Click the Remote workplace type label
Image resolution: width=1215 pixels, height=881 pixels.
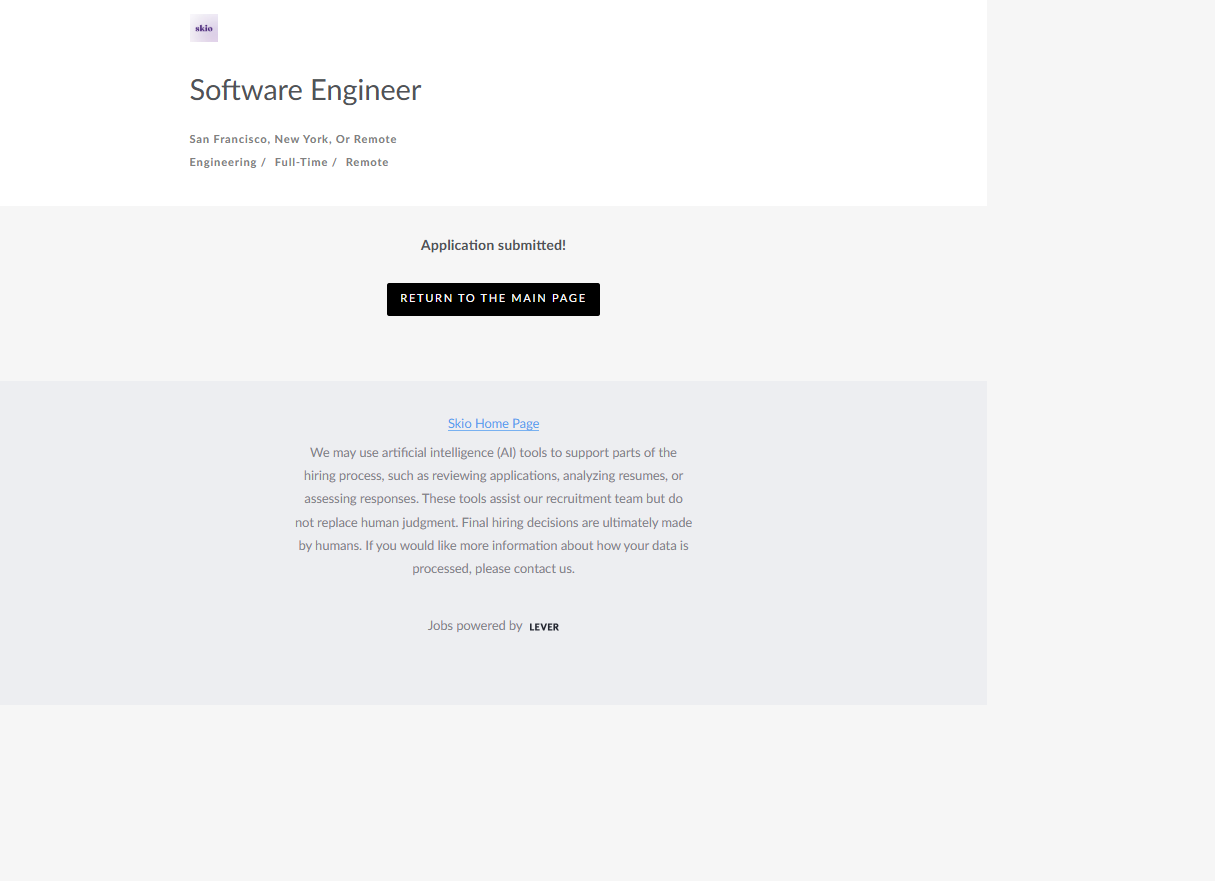point(367,162)
